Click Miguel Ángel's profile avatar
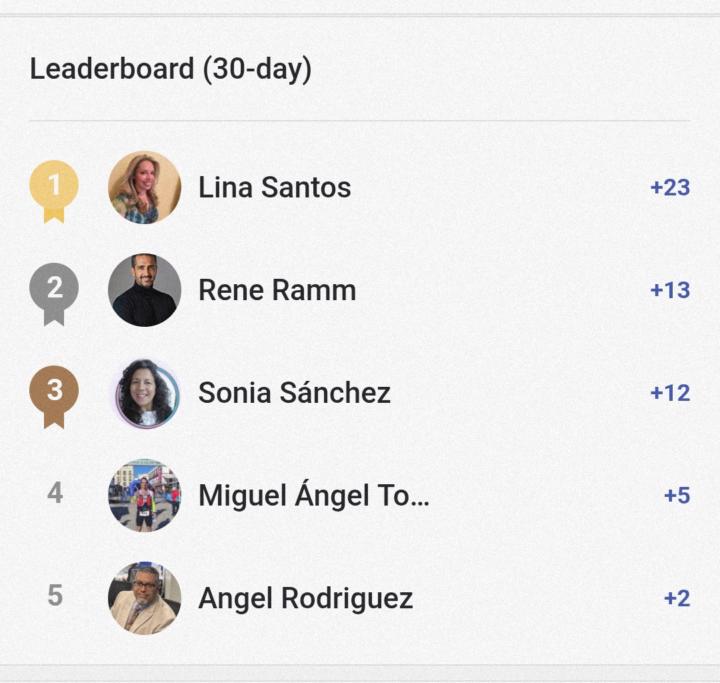 coord(144,495)
